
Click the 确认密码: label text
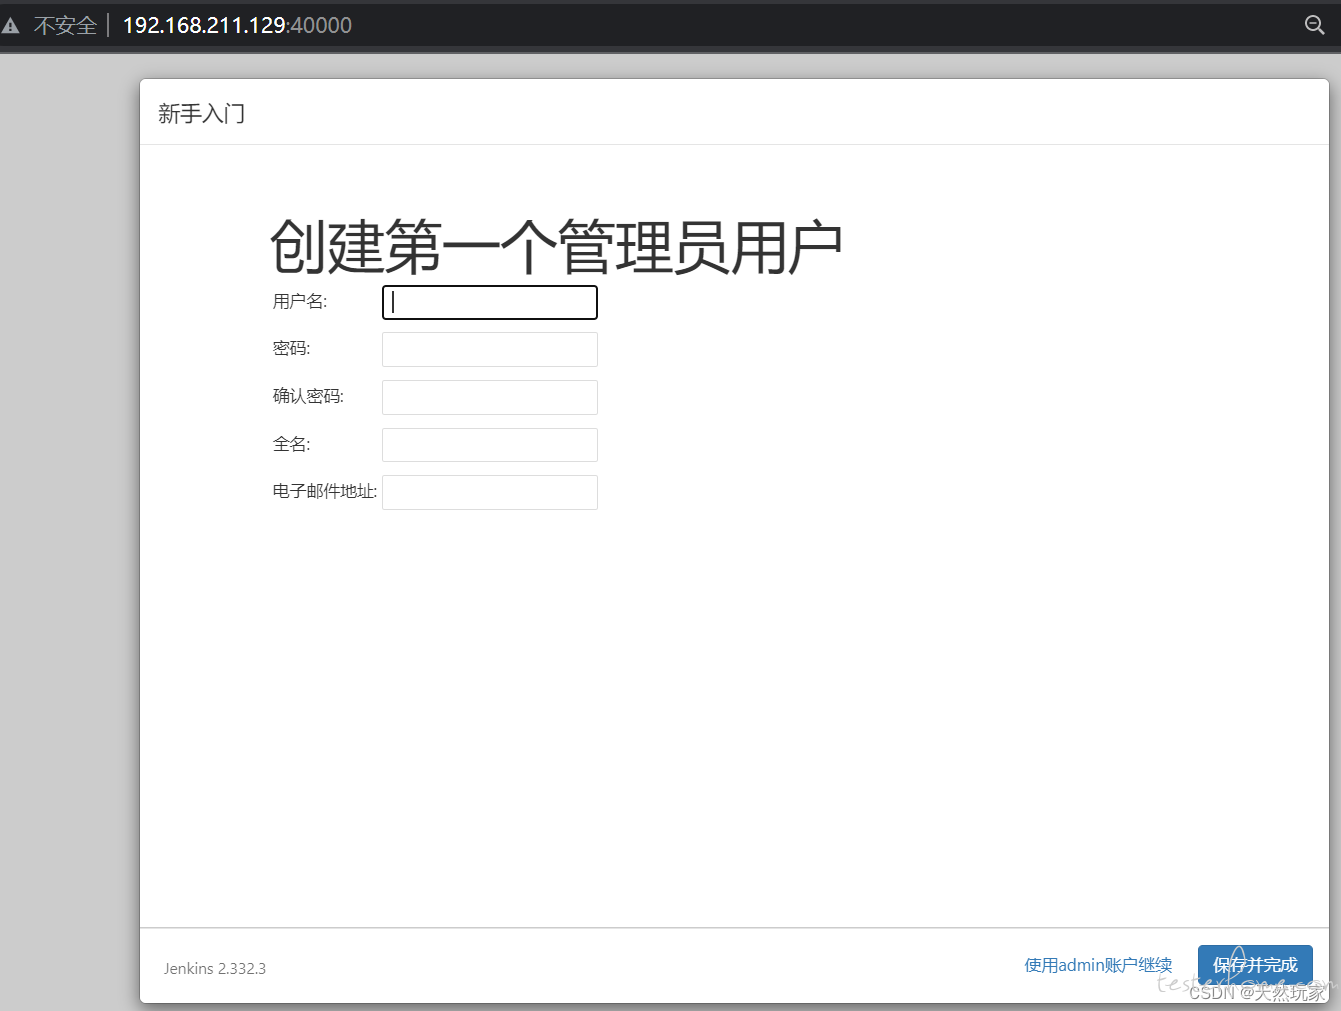click(x=308, y=396)
